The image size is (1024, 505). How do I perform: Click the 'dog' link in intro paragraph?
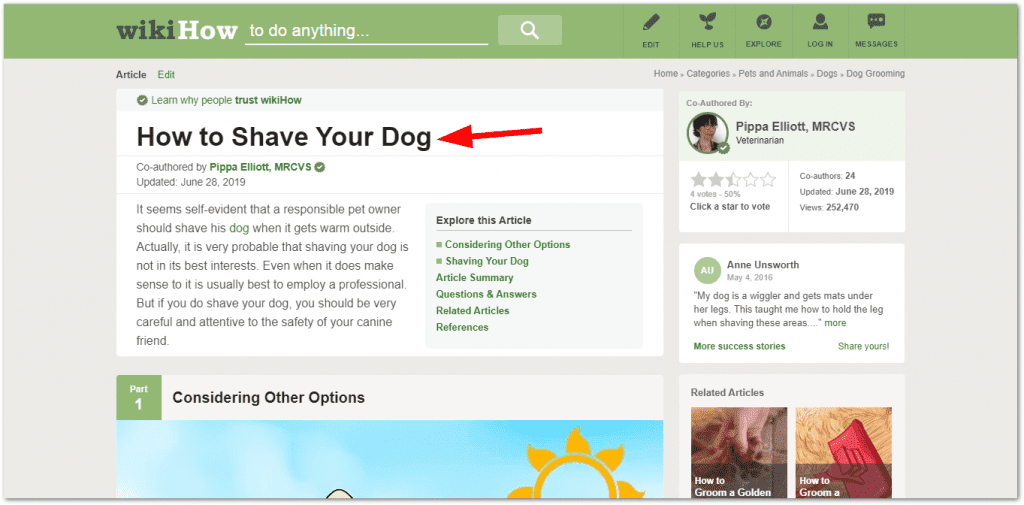pos(239,229)
